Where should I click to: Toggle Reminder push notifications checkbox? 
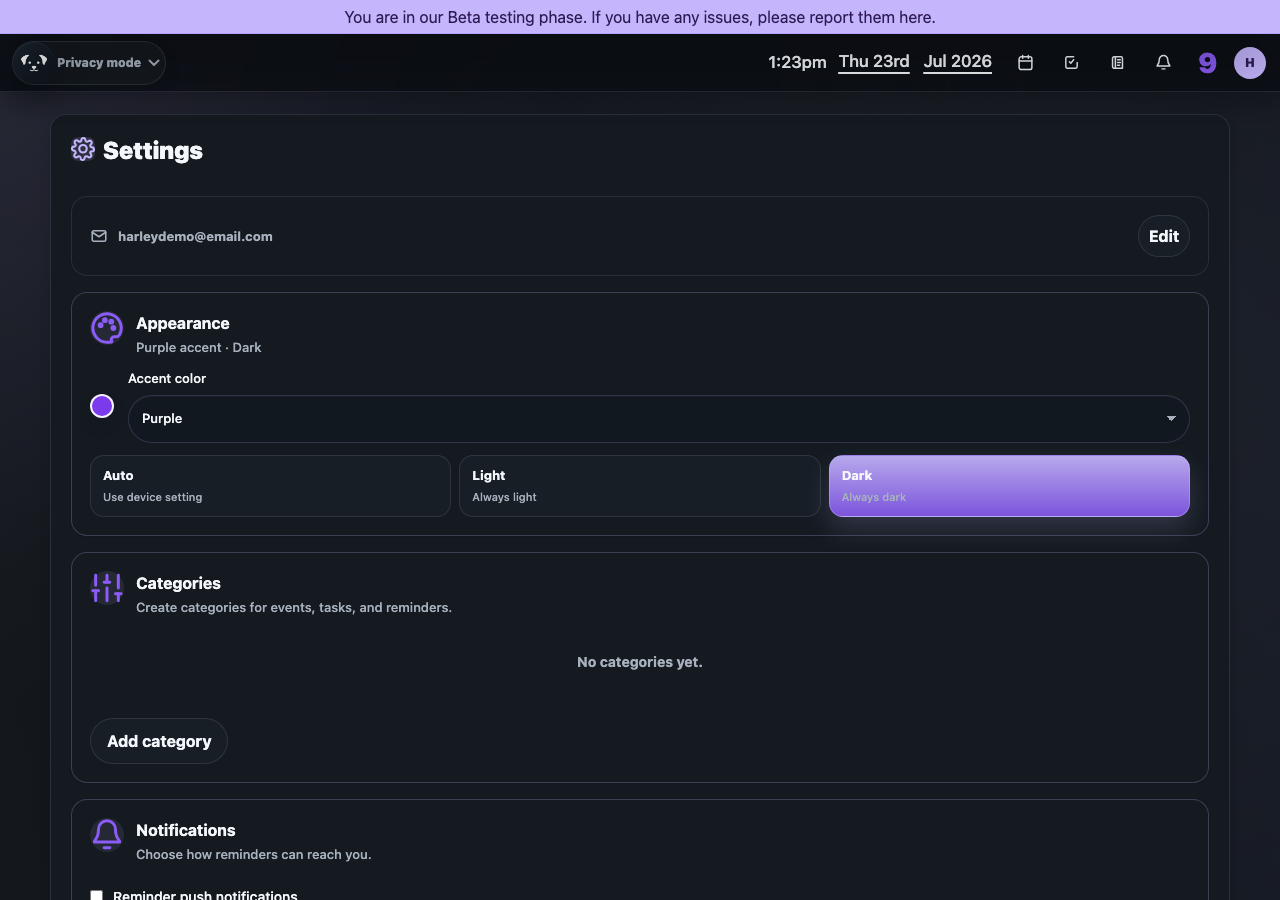tap(97, 895)
